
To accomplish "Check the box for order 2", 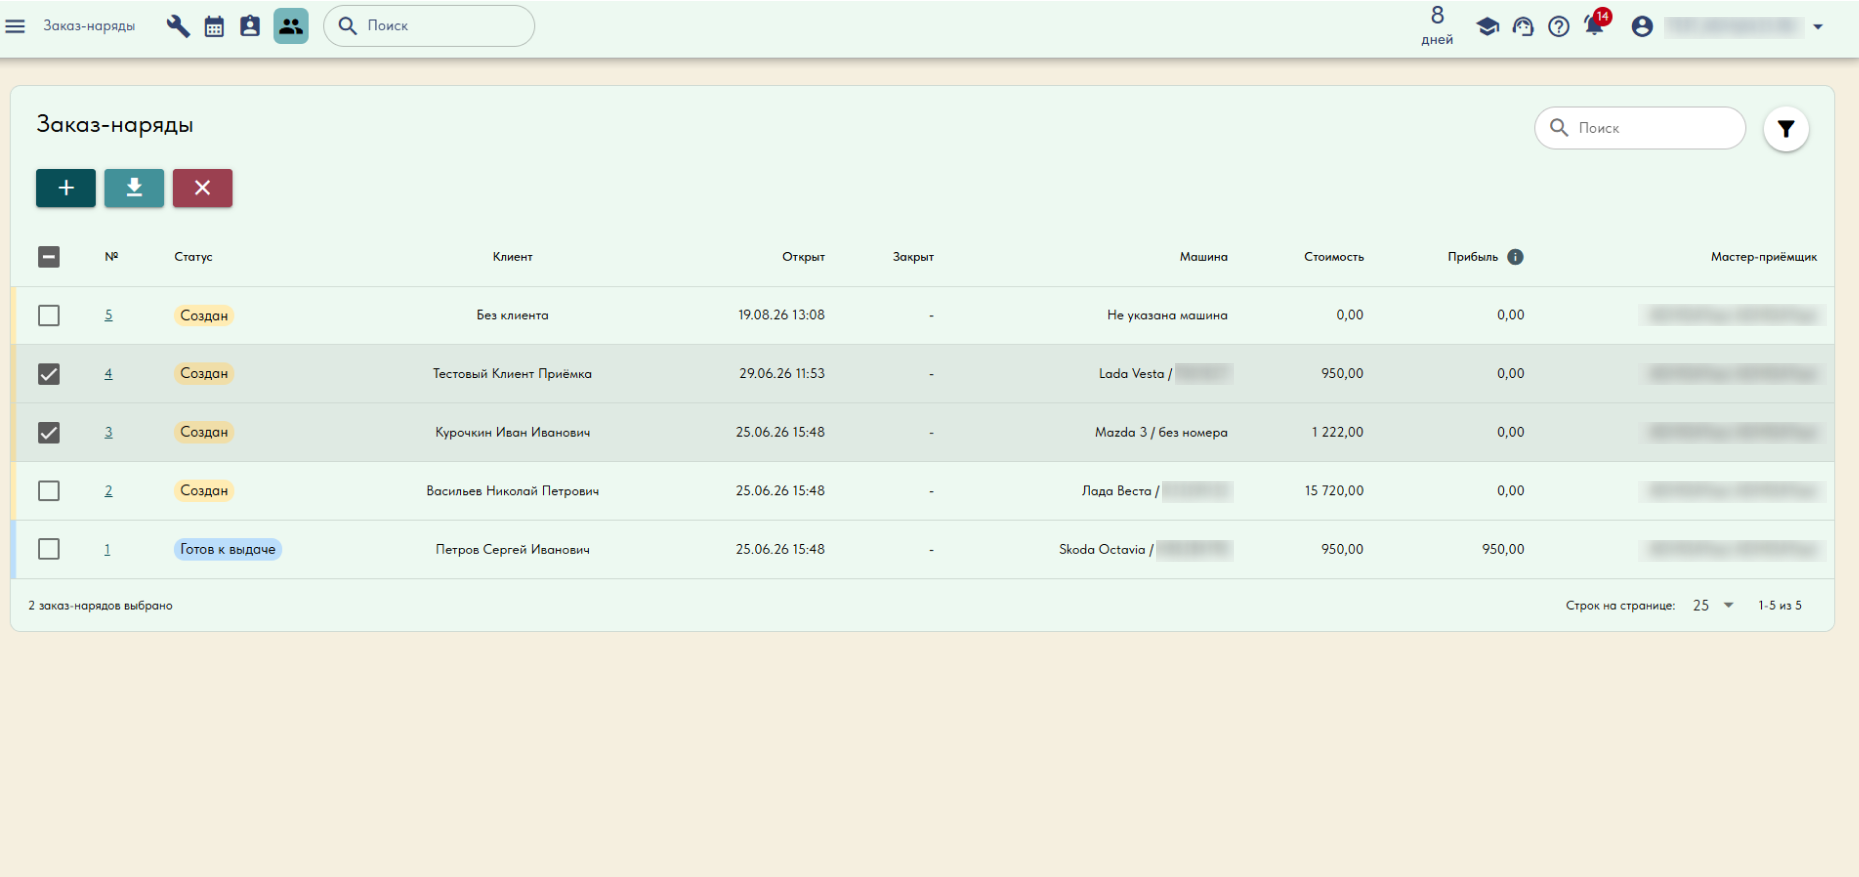I will coord(49,491).
